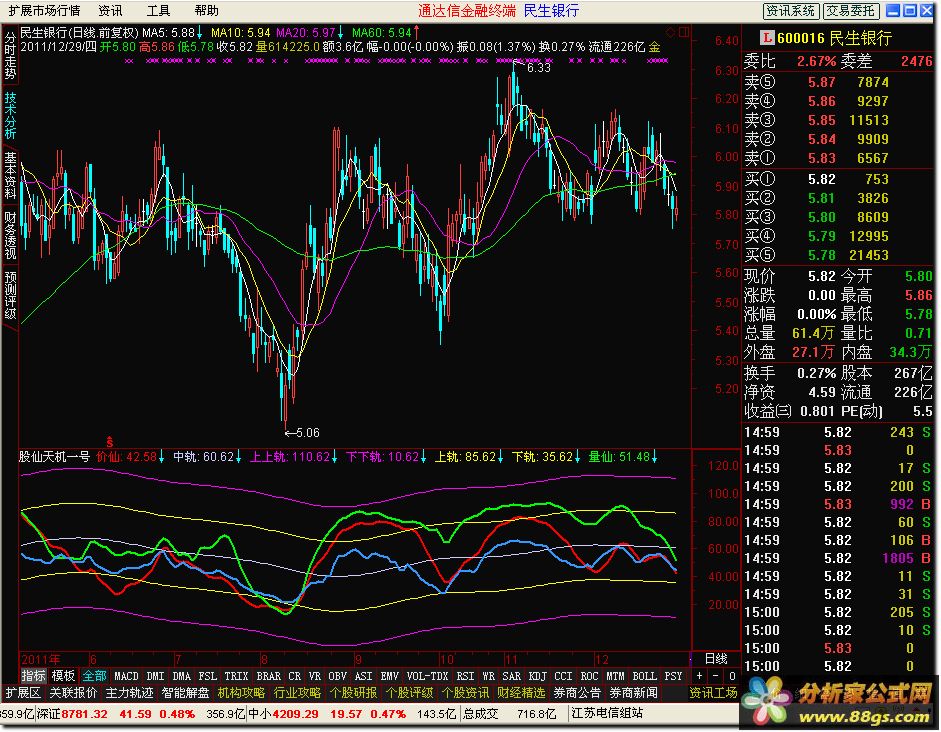Click the minus zoom button near 日线
This screenshot has height=732, width=941.
pos(715,676)
